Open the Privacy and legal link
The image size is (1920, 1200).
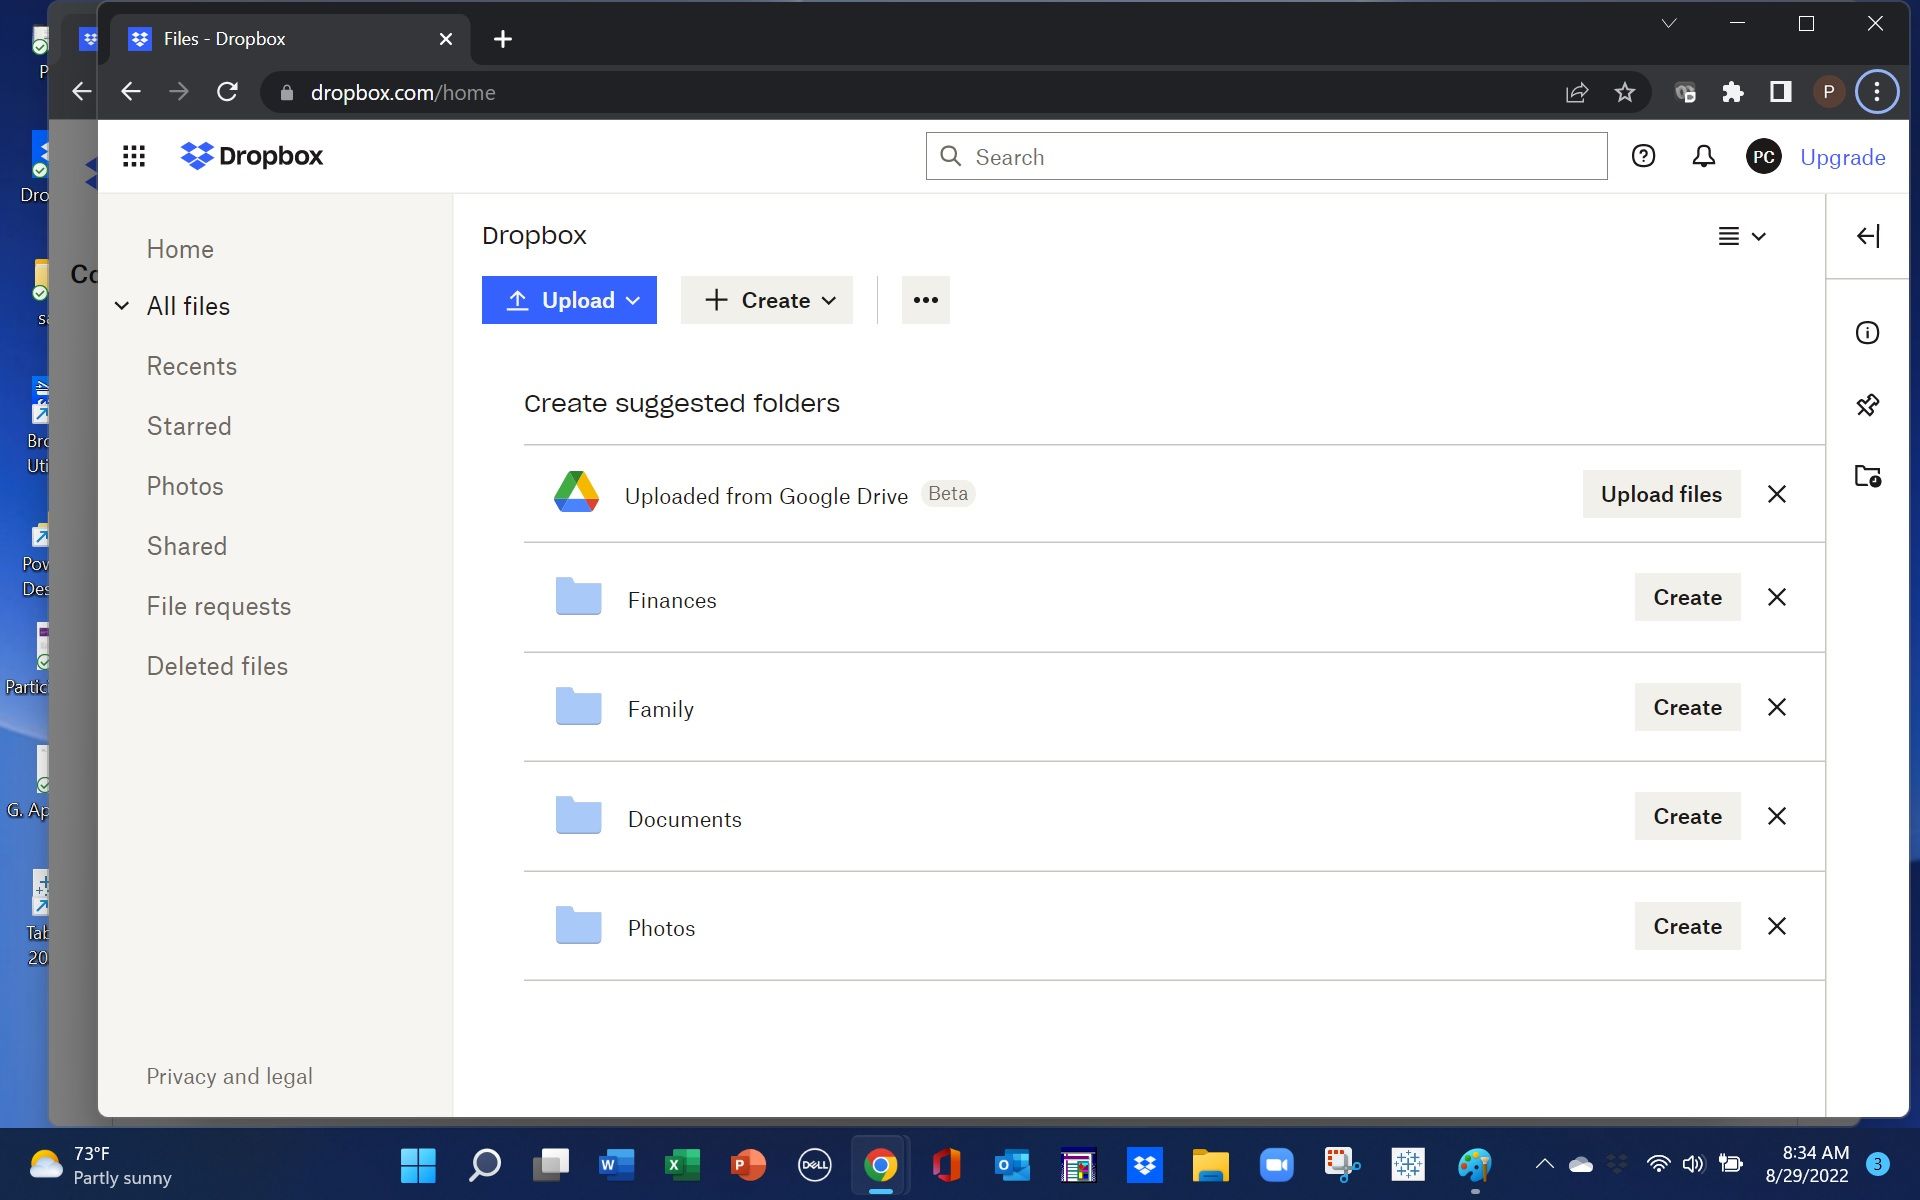tap(229, 1076)
